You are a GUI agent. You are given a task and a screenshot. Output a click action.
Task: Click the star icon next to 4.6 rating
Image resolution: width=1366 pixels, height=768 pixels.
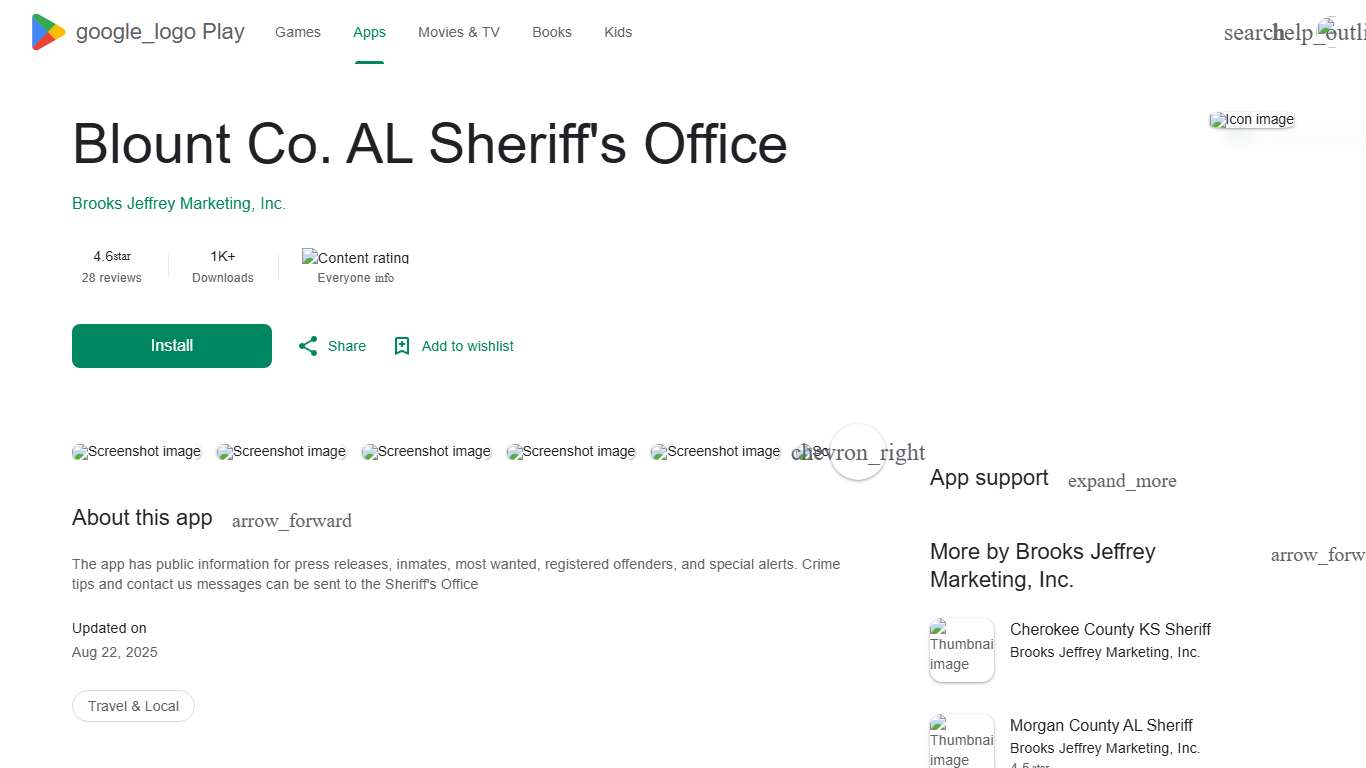click(x=120, y=256)
